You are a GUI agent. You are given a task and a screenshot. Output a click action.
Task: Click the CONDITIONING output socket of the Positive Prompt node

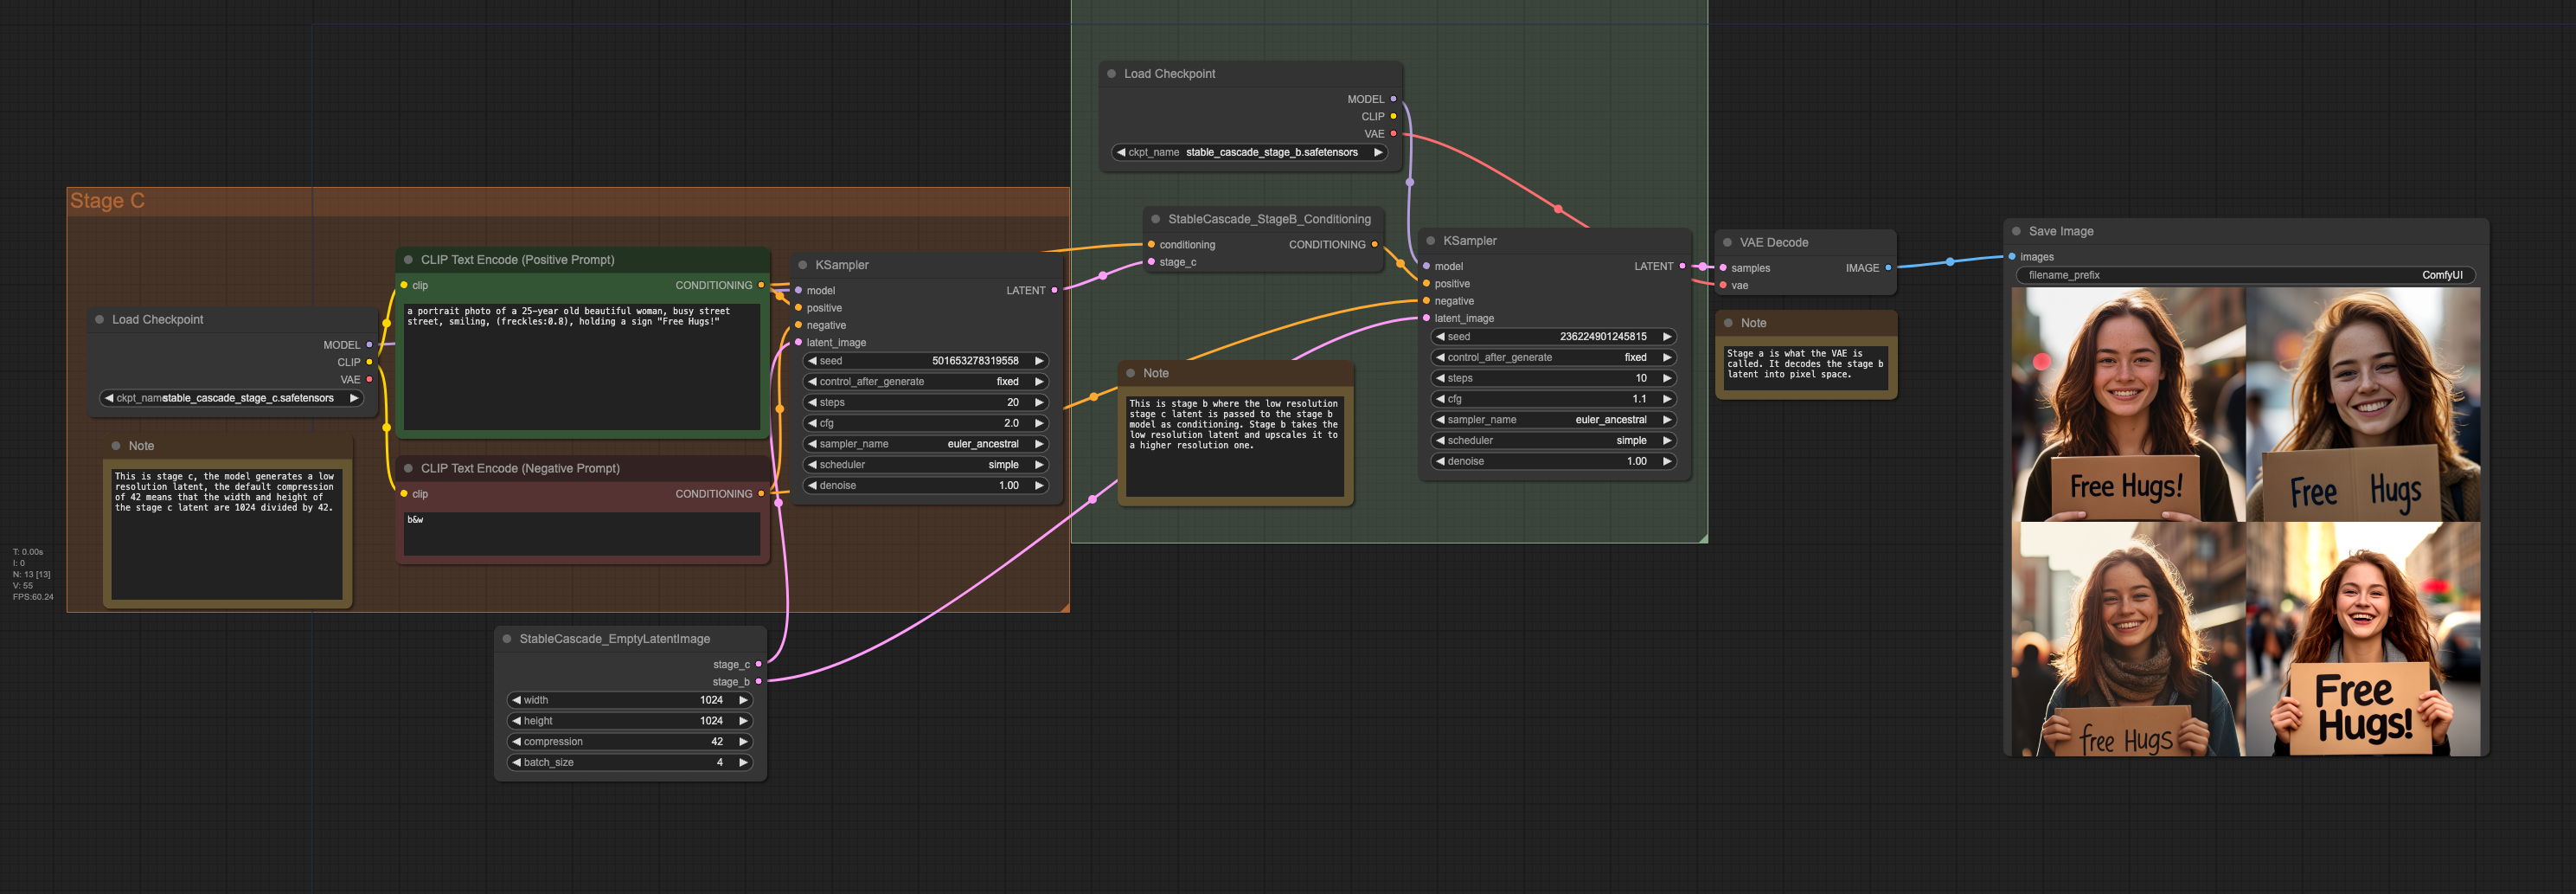(x=761, y=285)
